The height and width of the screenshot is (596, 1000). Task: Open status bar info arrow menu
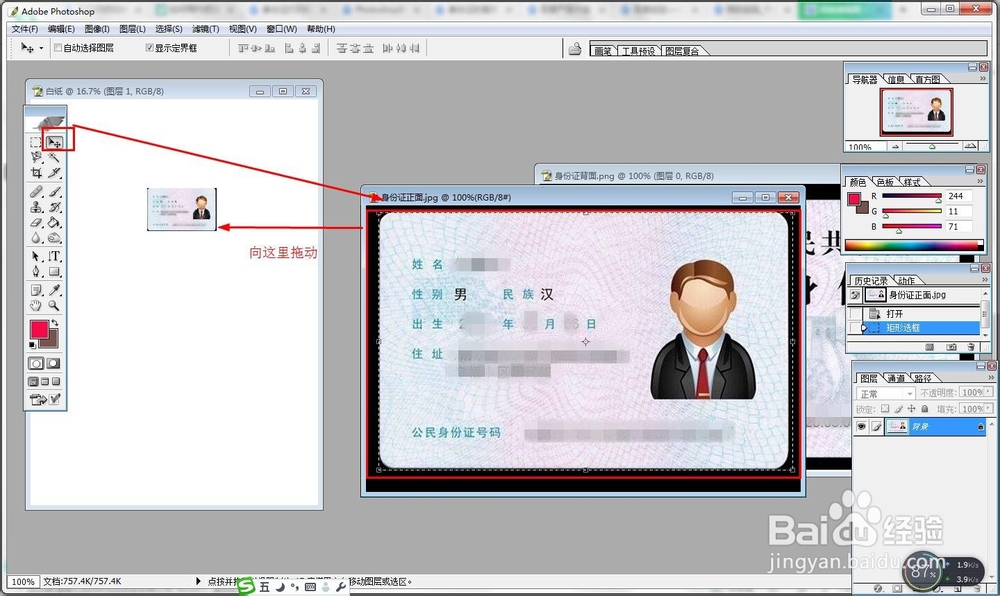pyautogui.click(x=198, y=581)
